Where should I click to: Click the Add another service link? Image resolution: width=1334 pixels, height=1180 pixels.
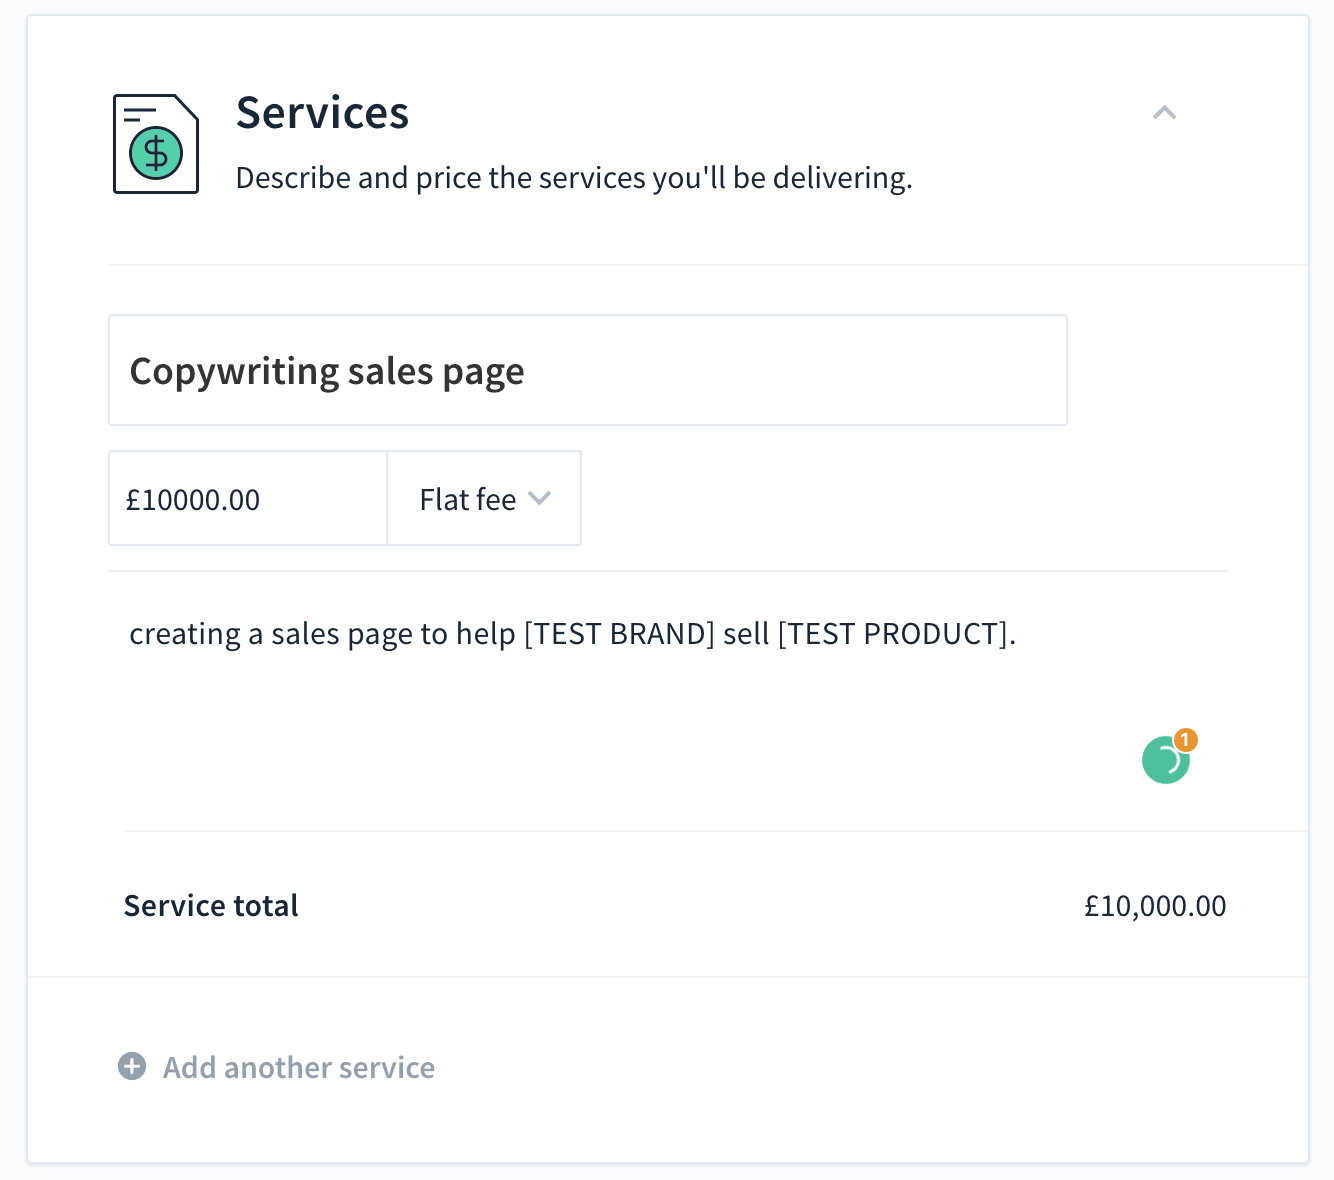pos(298,1067)
